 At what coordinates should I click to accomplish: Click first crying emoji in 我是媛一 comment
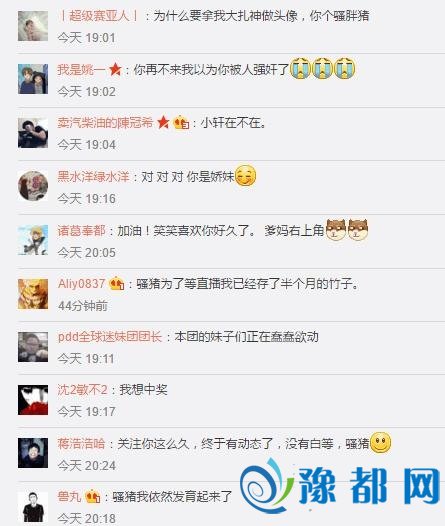coord(300,68)
